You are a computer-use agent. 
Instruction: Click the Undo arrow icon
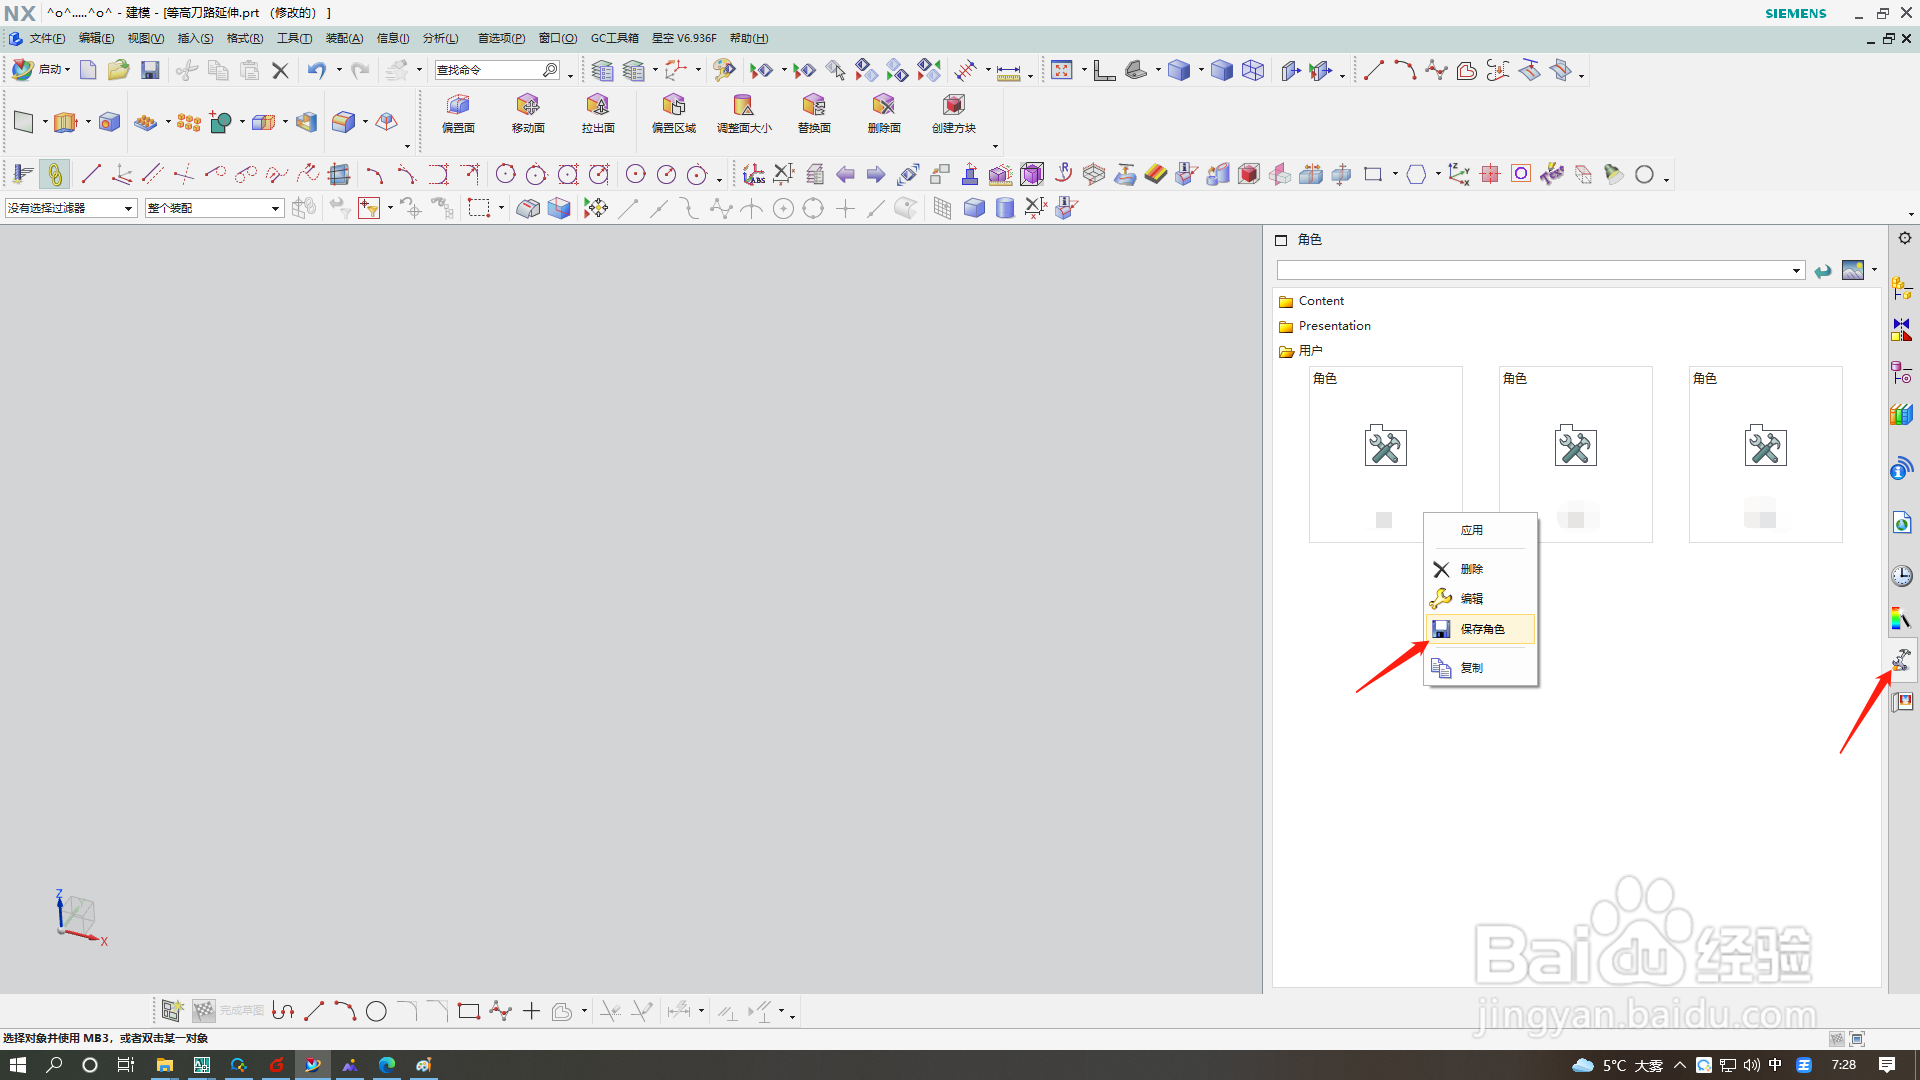point(316,70)
